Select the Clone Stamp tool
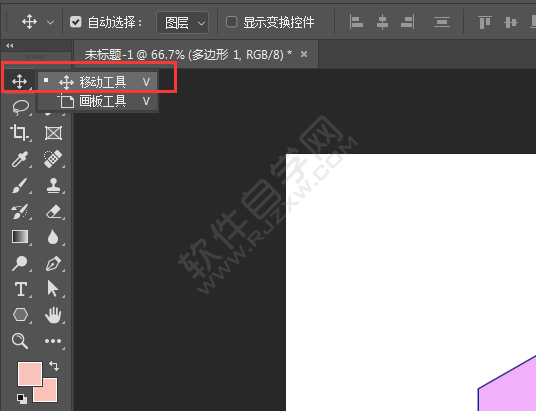536x411 pixels. (53, 185)
